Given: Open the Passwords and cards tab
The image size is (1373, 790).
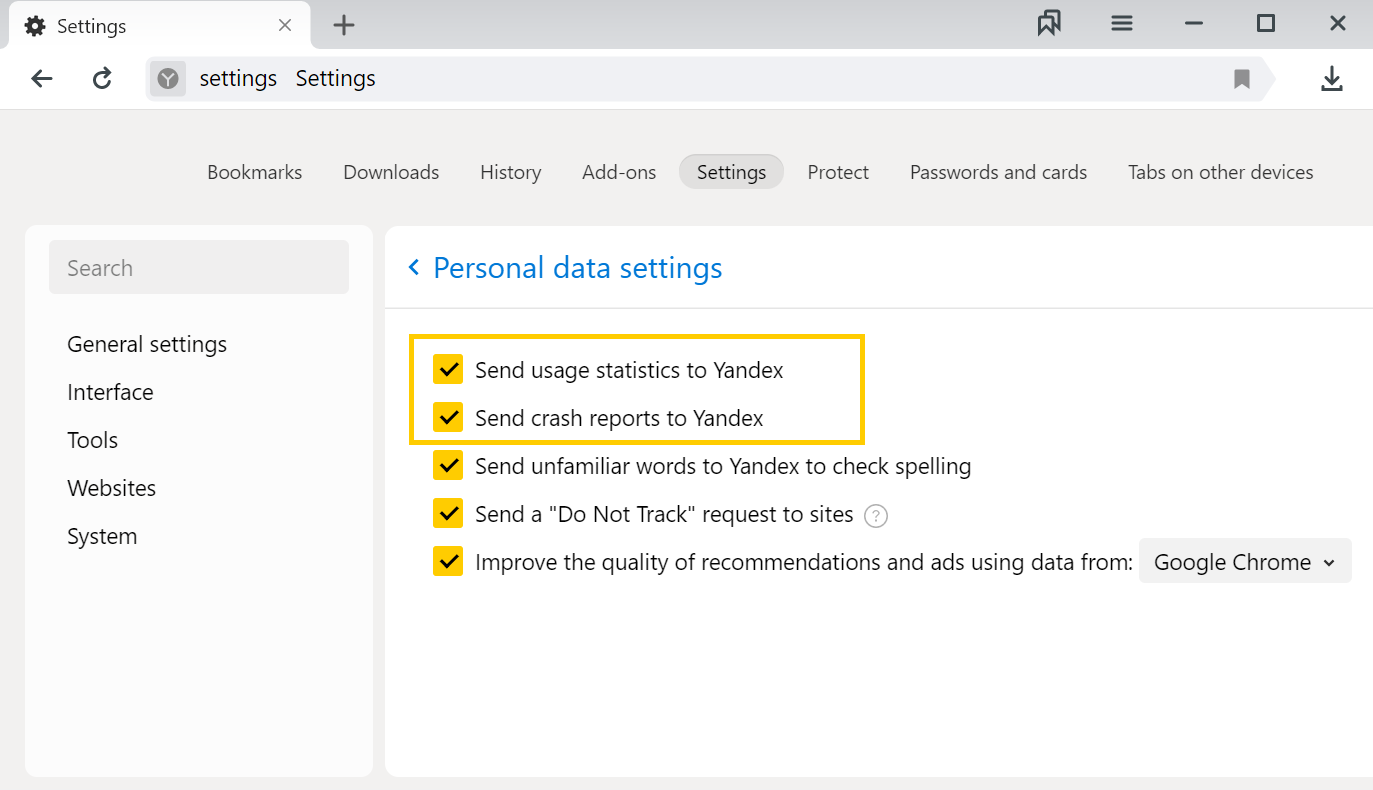Looking at the screenshot, I should coord(998,172).
